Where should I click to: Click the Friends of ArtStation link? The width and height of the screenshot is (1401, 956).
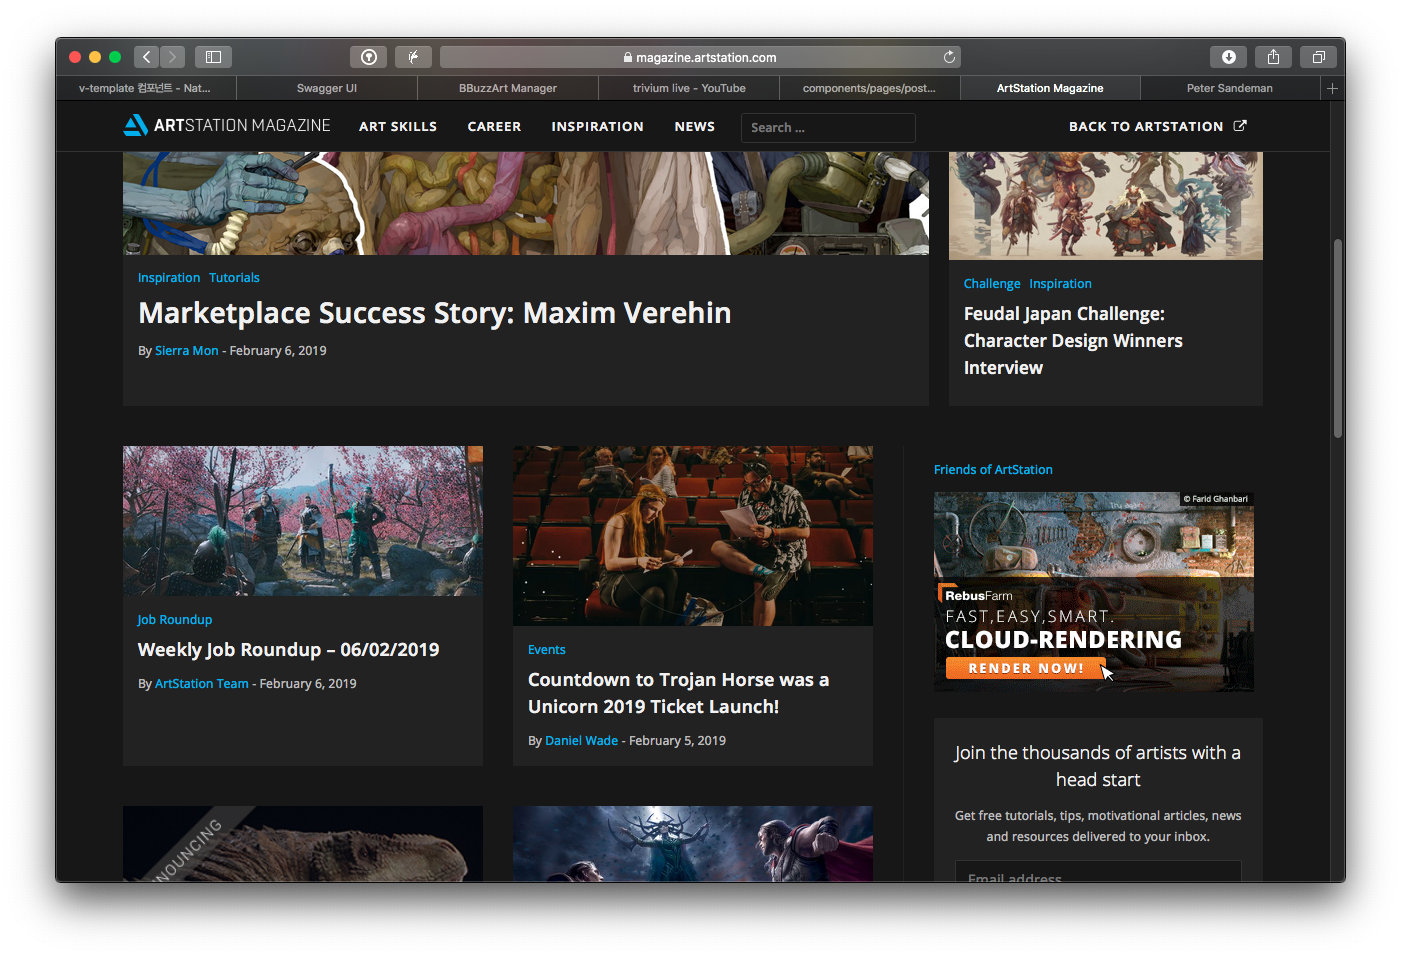[993, 470]
